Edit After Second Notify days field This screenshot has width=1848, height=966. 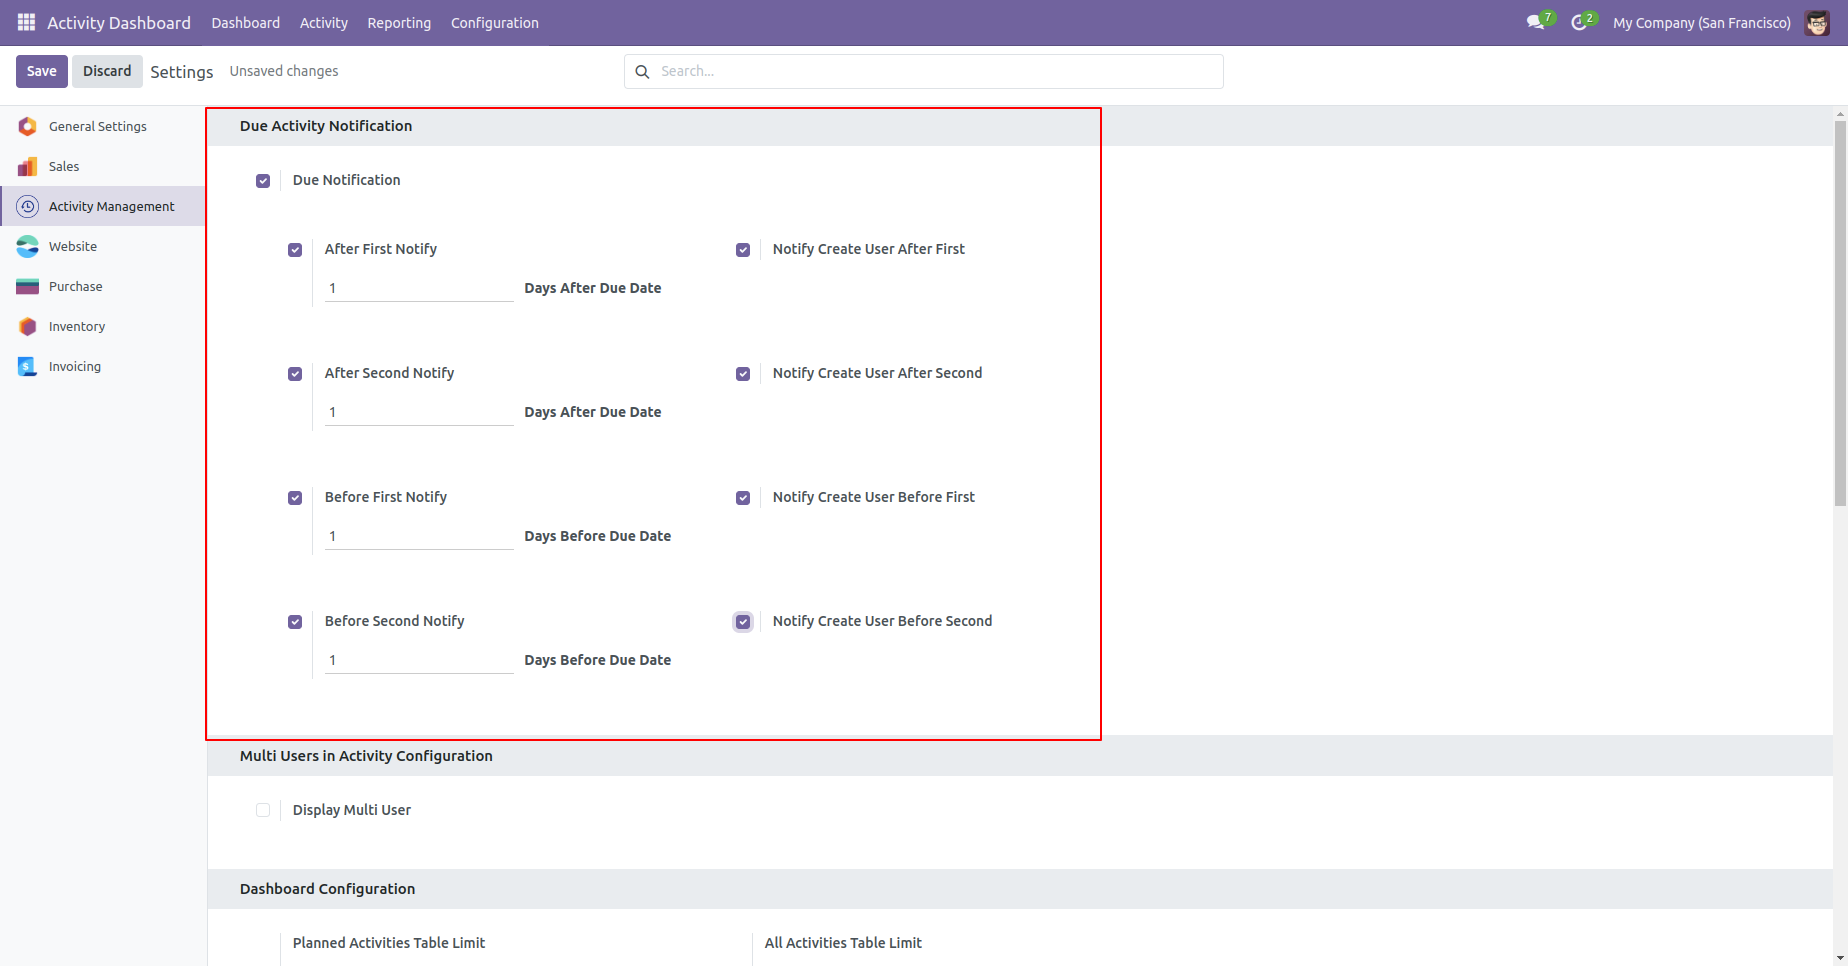coord(419,412)
